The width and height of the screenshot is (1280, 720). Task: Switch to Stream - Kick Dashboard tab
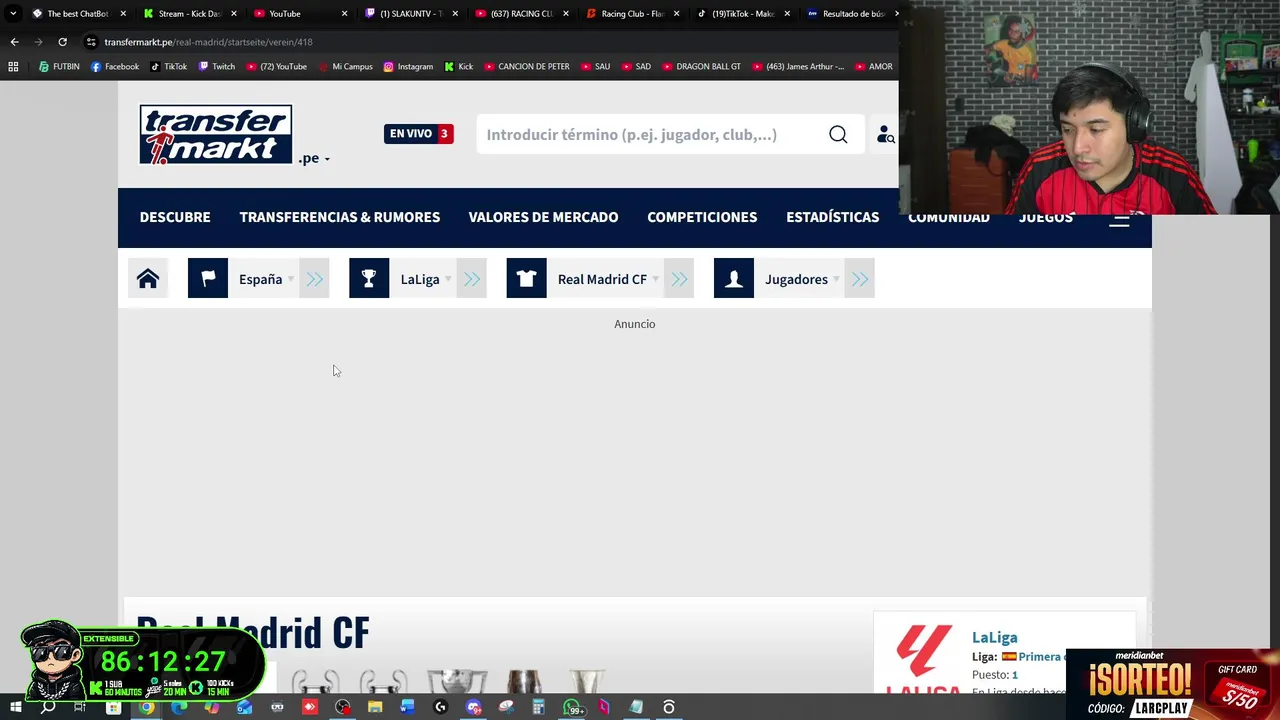point(189,14)
